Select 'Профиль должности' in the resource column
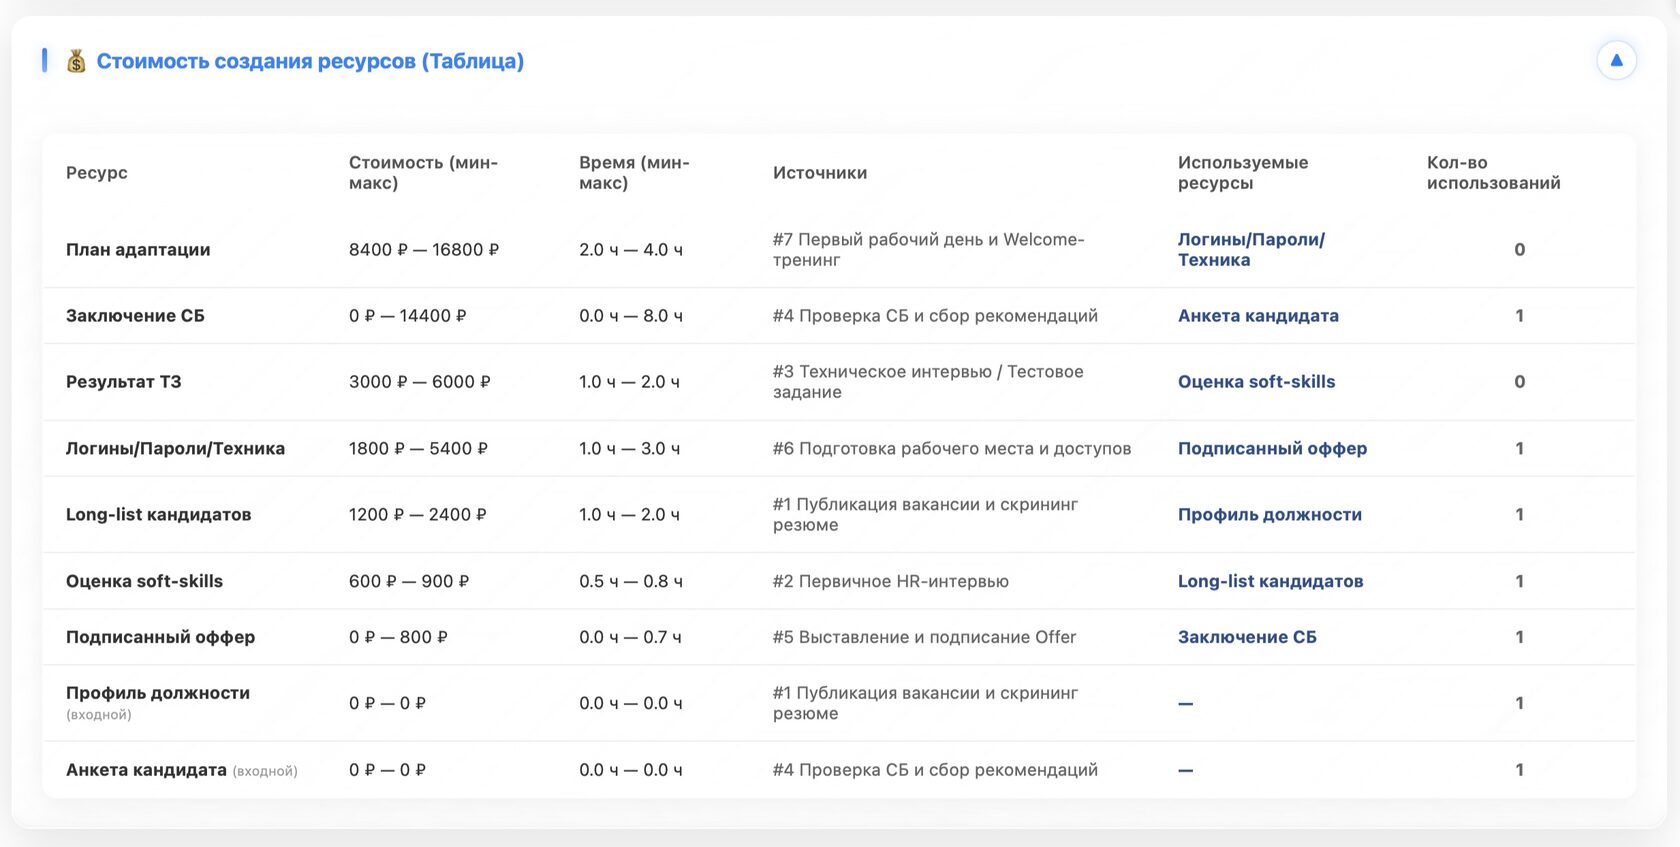 [x=158, y=693]
